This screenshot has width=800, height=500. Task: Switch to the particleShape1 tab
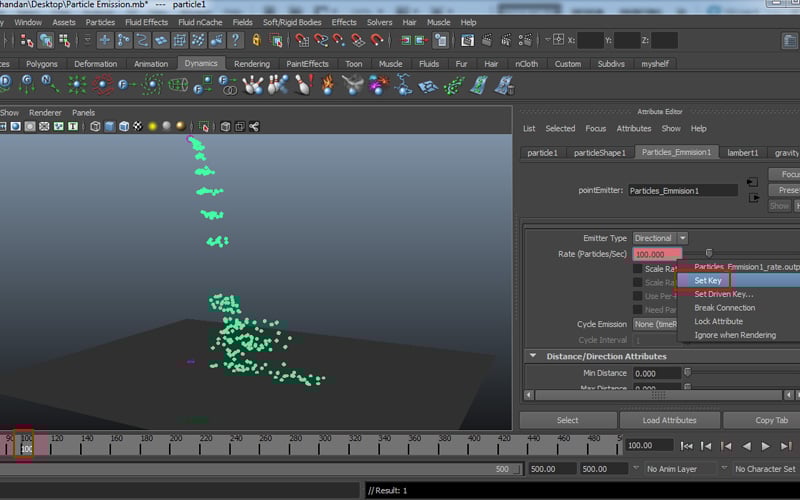[x=599, y=153]
